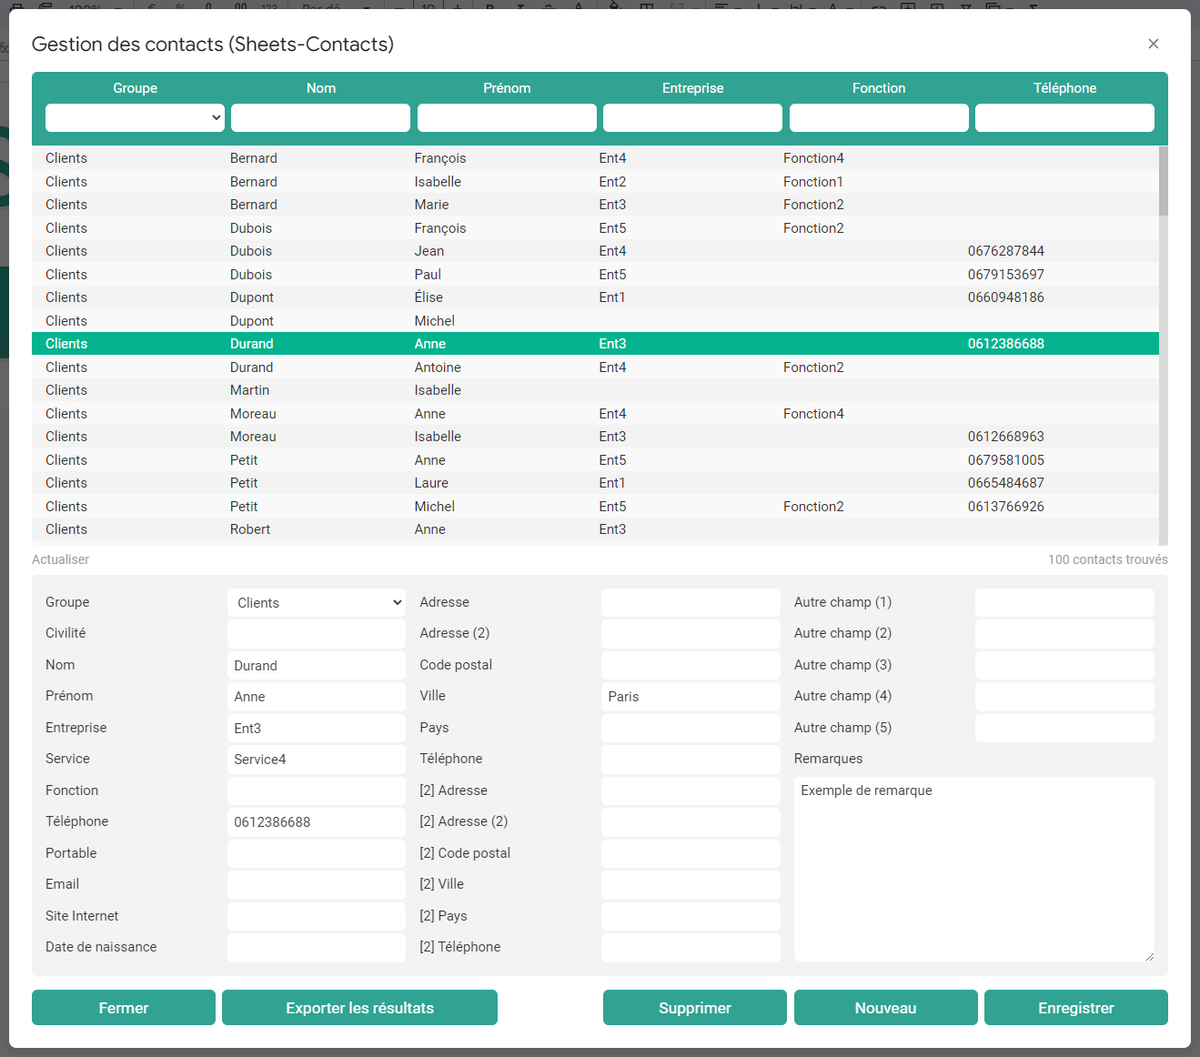The height and width of the screenshot is (1057, 1200).
Task: Click the Date de naissance field
Action: (x=317, y=948)
